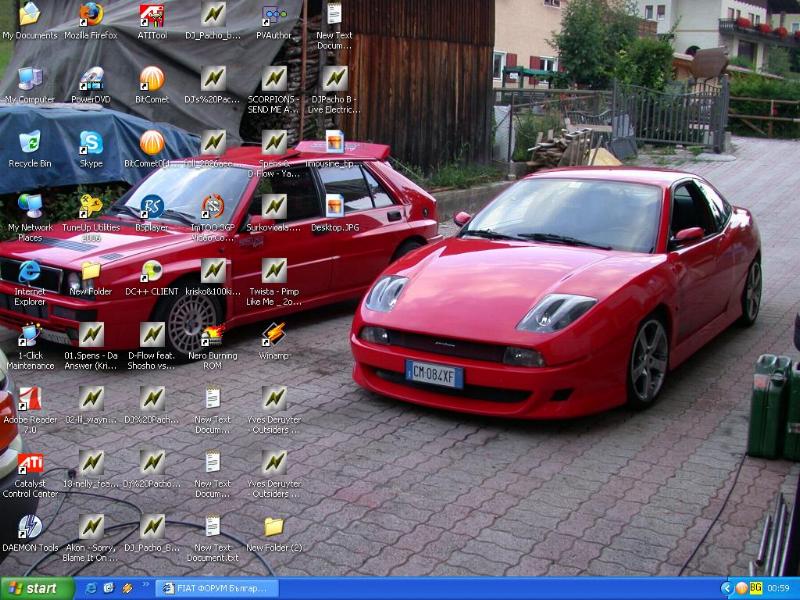The height and width of the screenshot is (600, 800).
Task: Select the Winamp desktop icon
Action: coord(274,335)
